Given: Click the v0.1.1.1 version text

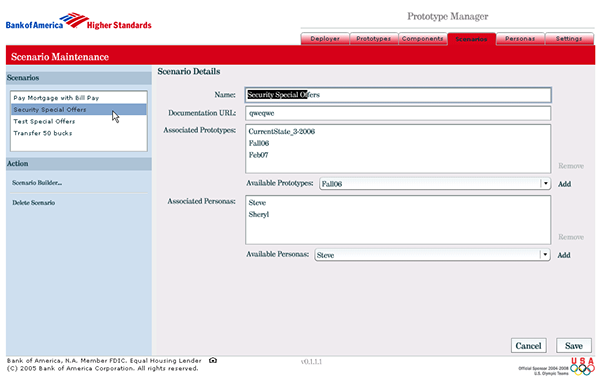Looking at the screenshot, I should coord(311,362).
